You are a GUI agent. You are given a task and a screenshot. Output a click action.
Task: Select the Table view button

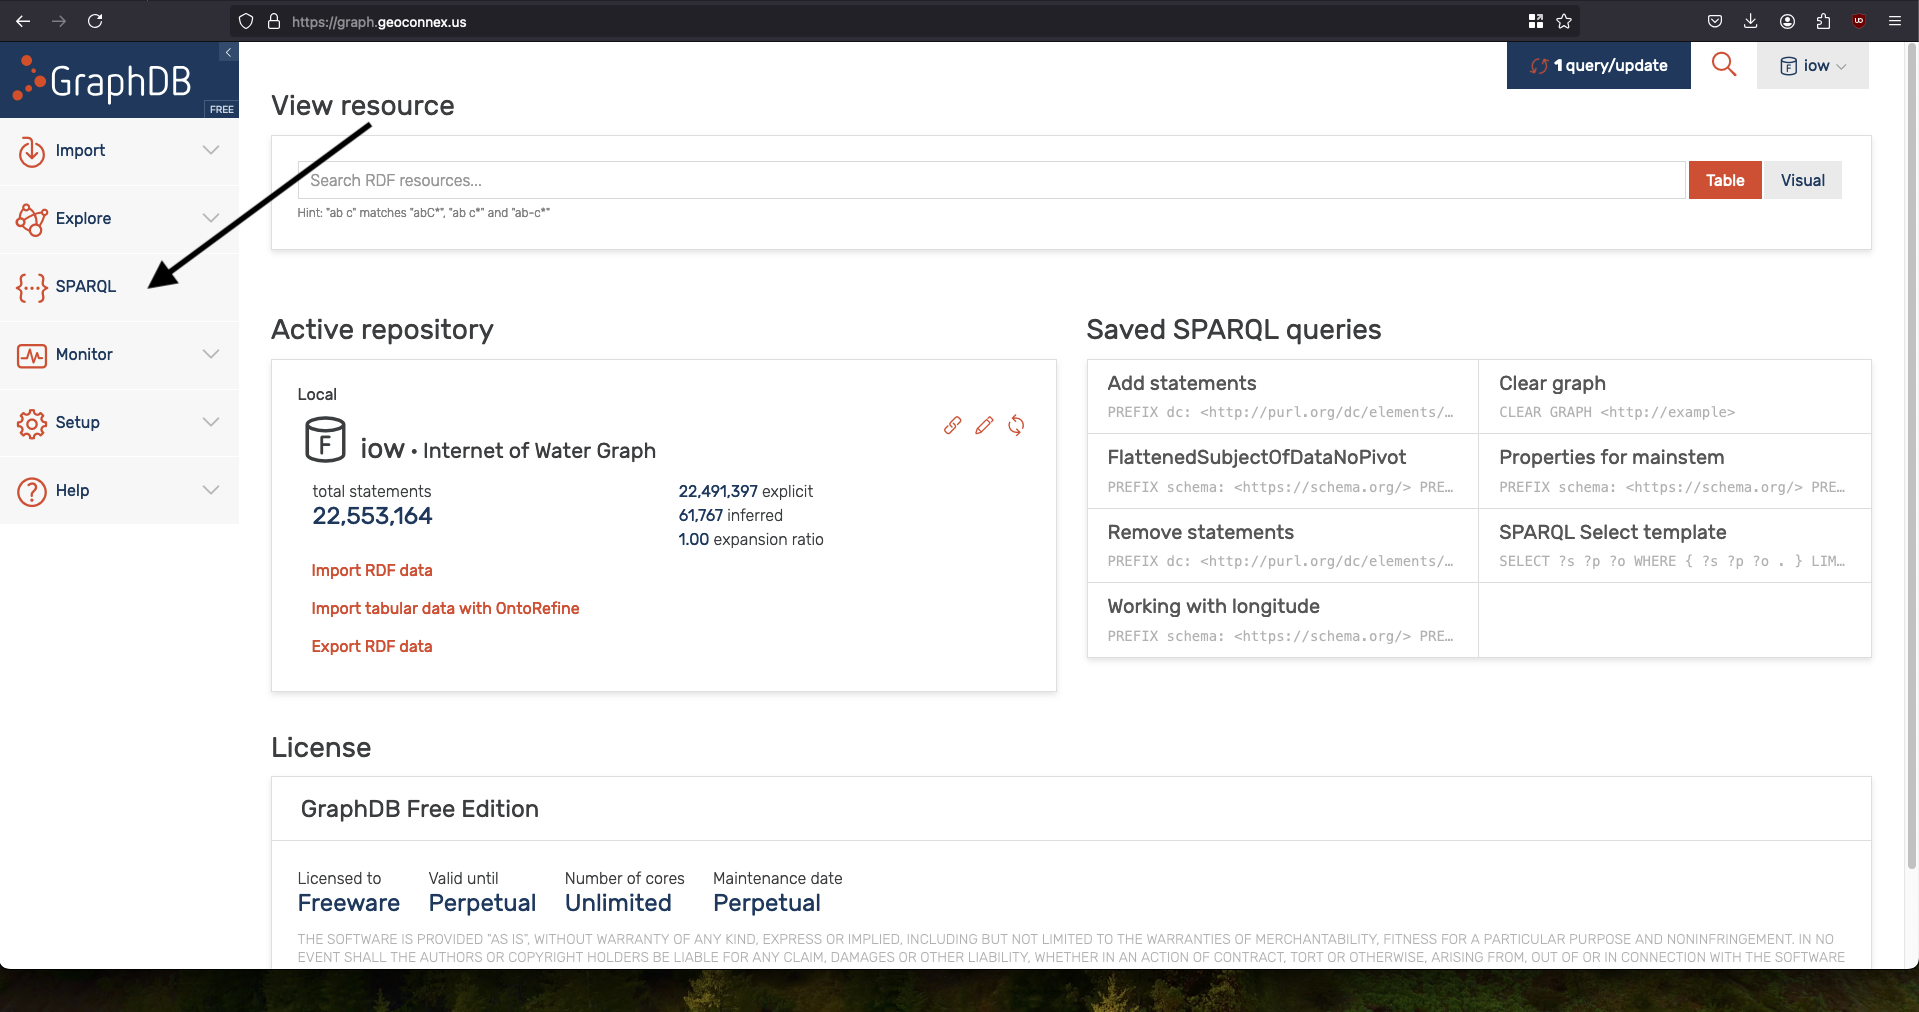(1725, 180)
